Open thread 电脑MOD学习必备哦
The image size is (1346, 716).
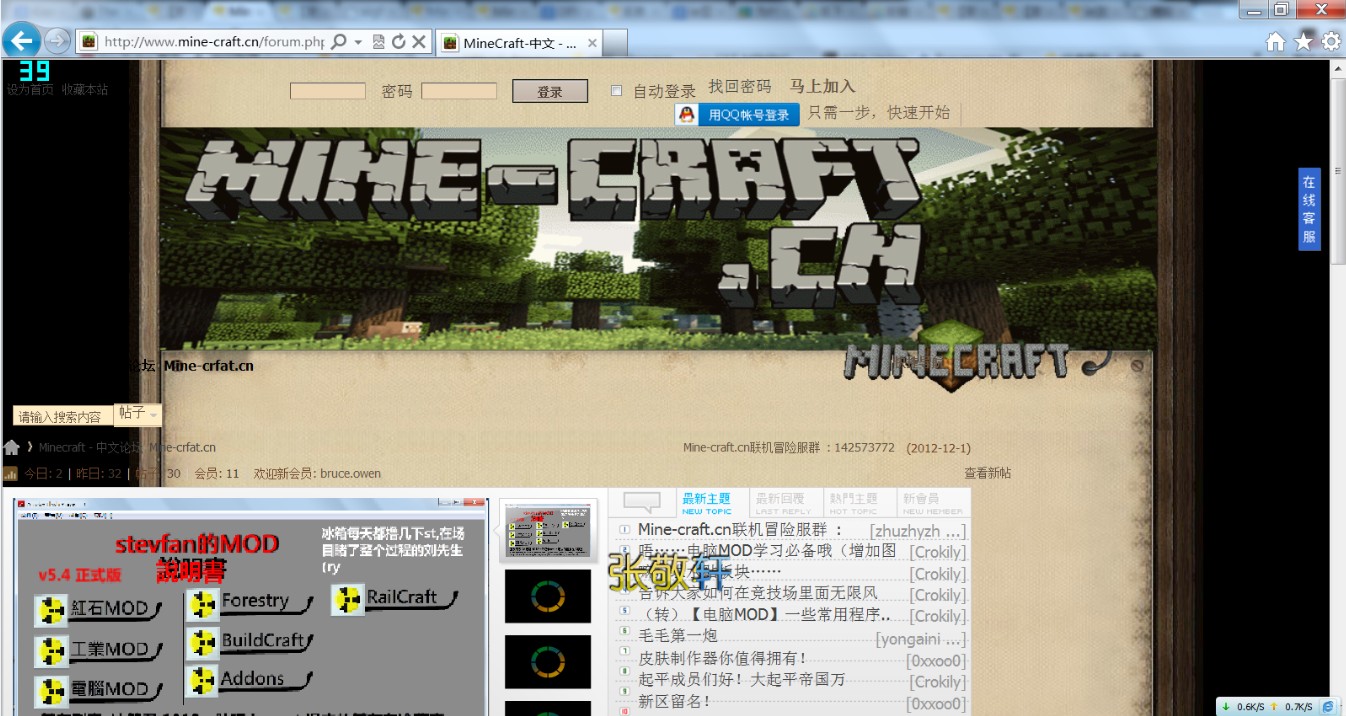tap(767, 551)
